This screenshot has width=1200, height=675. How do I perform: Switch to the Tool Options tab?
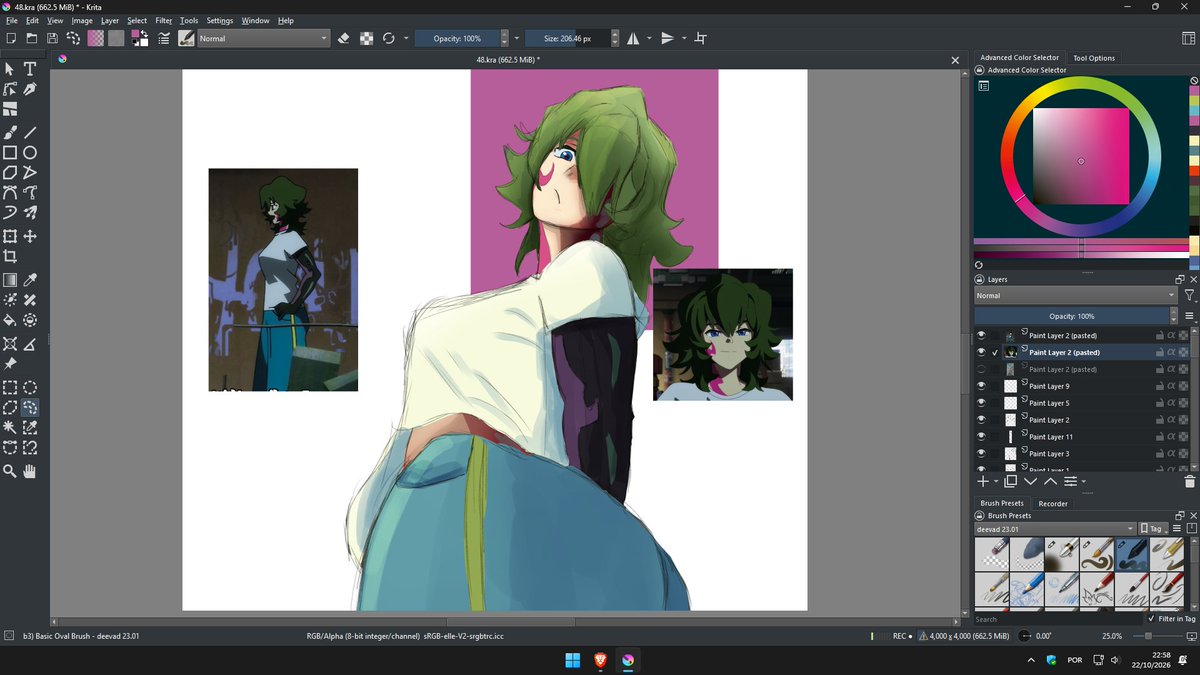(x=1094, y=58)
